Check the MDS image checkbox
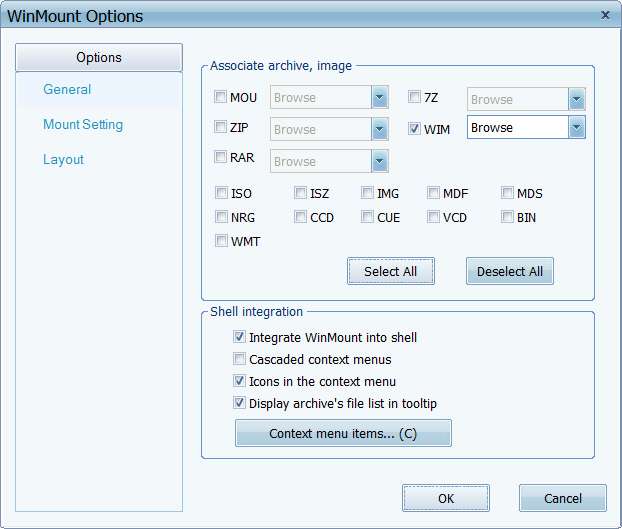Image resolution: width=622 pixels, height=529 pixels. [507, 193]
